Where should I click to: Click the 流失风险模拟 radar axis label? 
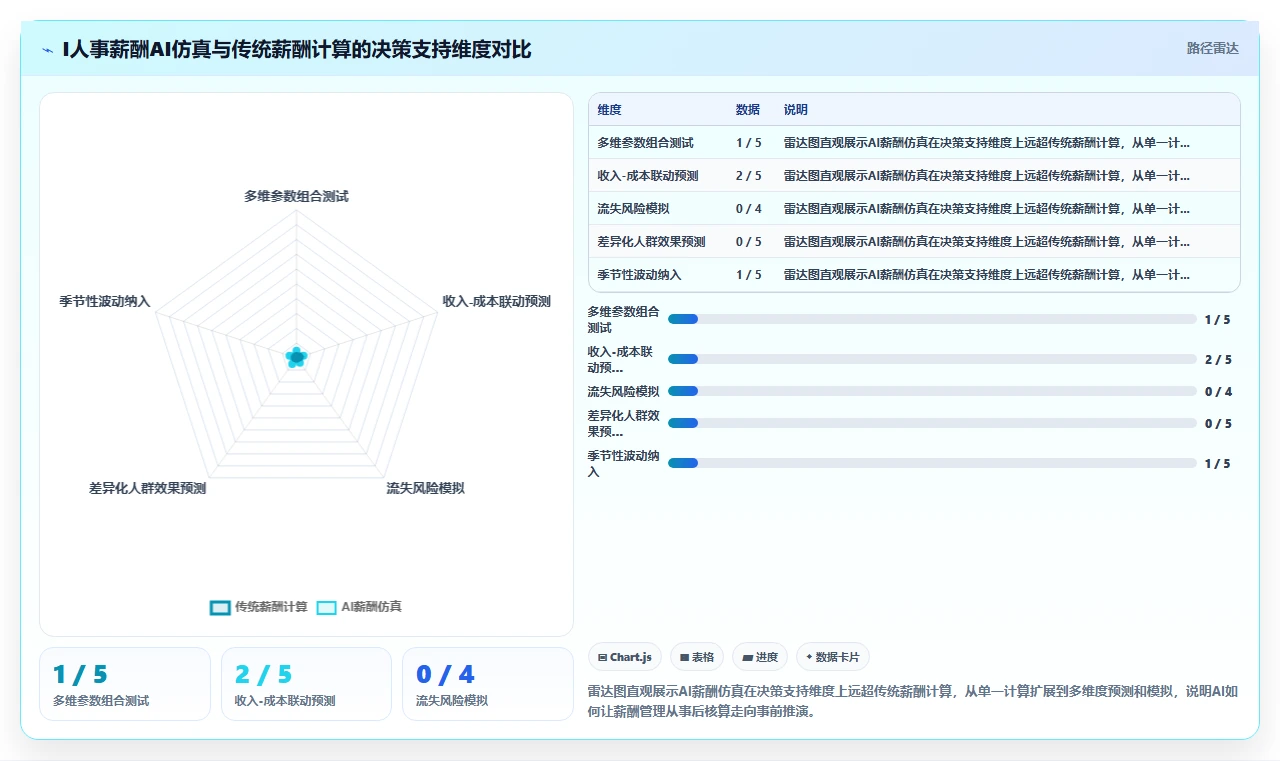426,488
